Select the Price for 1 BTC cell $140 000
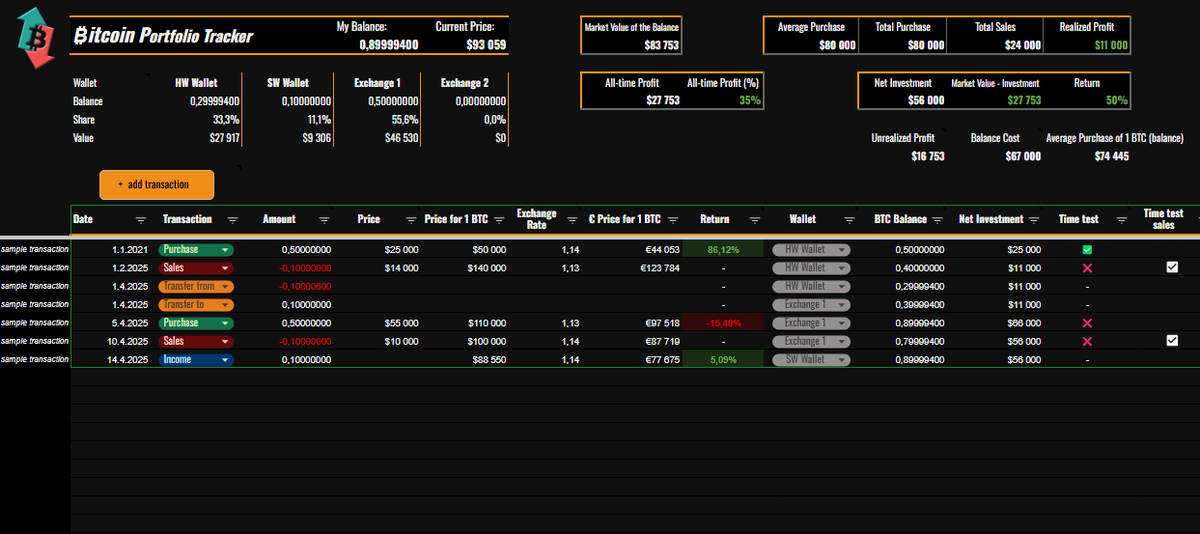The height and width of the screenshot is (534, 1200). tap(487, 268)
